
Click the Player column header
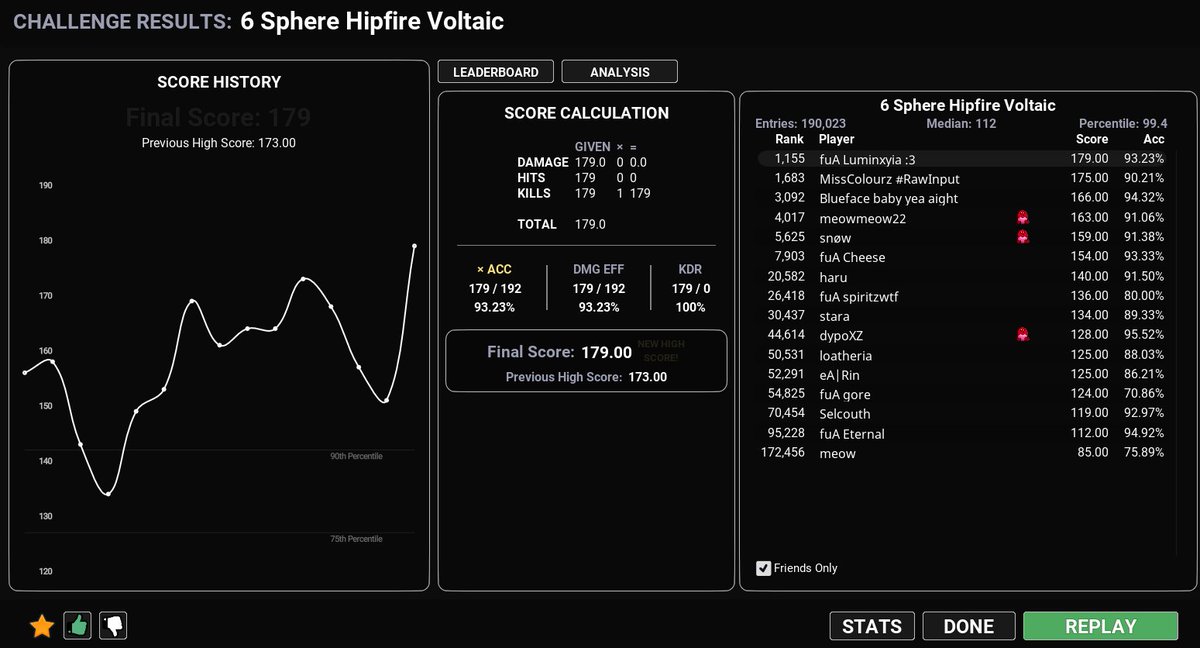click(x=837, y=139)
